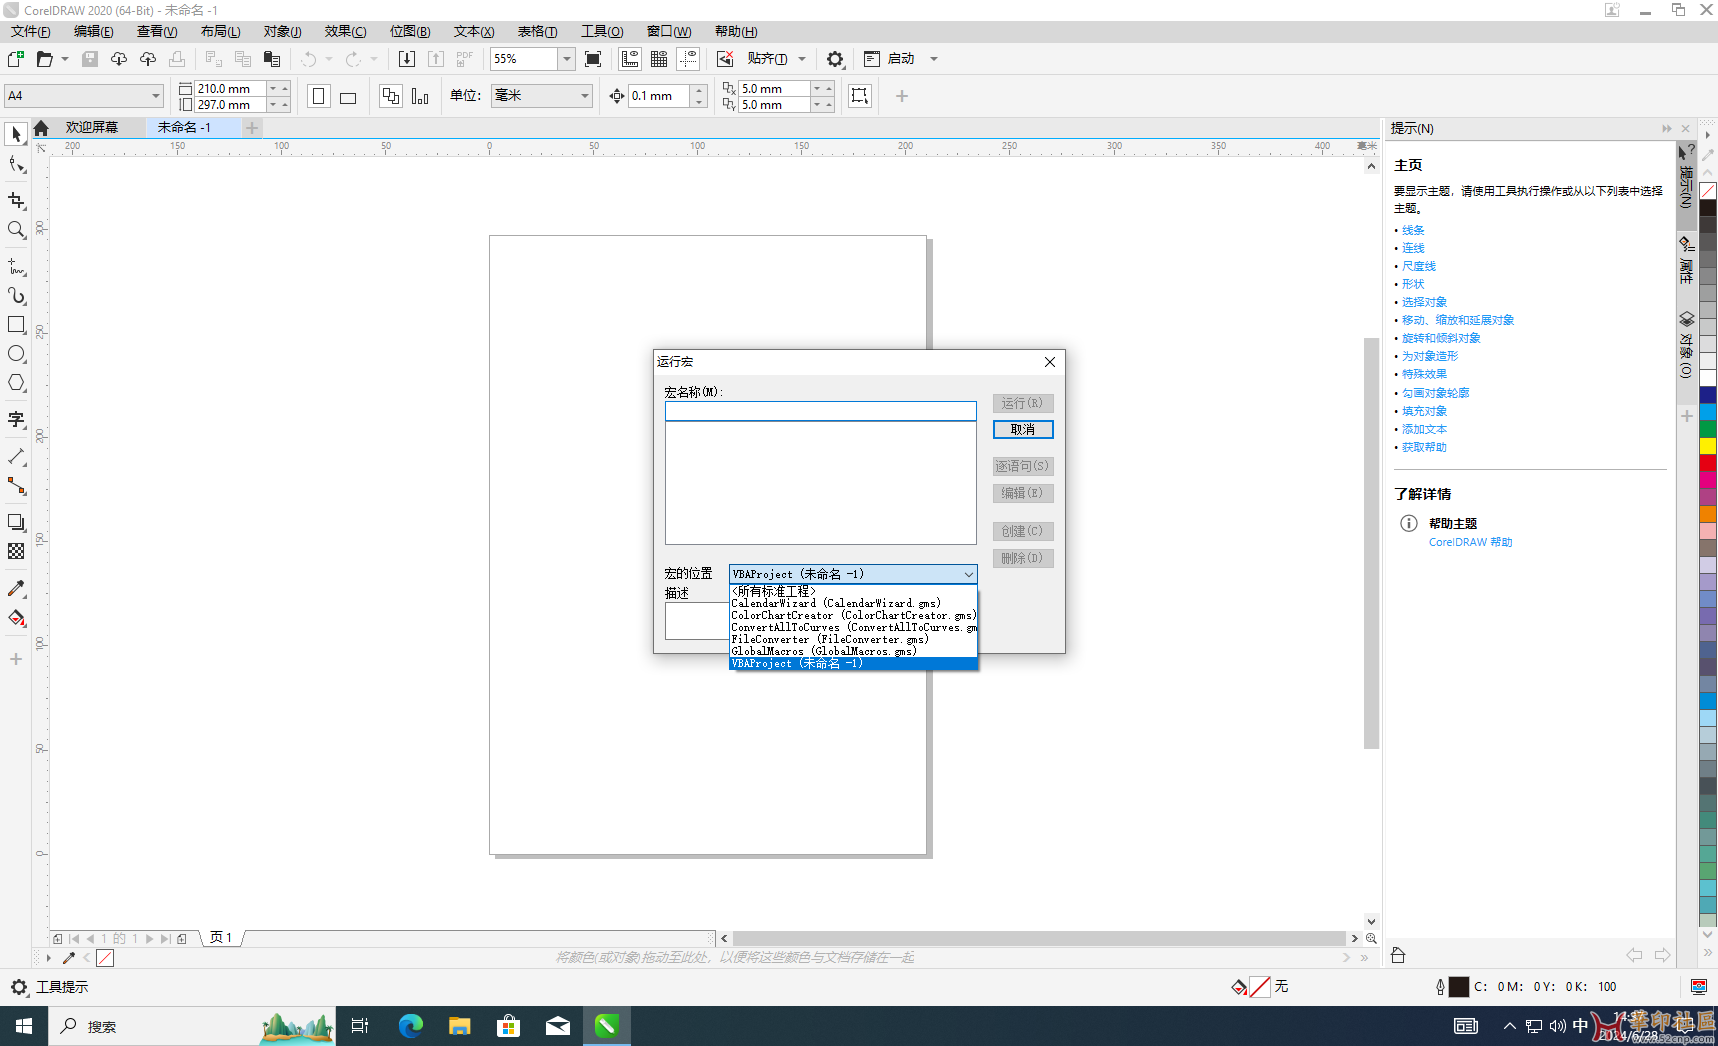Viewport: 1718px width, 1046px height.
Task: Click the Full-screen preview icon
Action: click(593, 59)
